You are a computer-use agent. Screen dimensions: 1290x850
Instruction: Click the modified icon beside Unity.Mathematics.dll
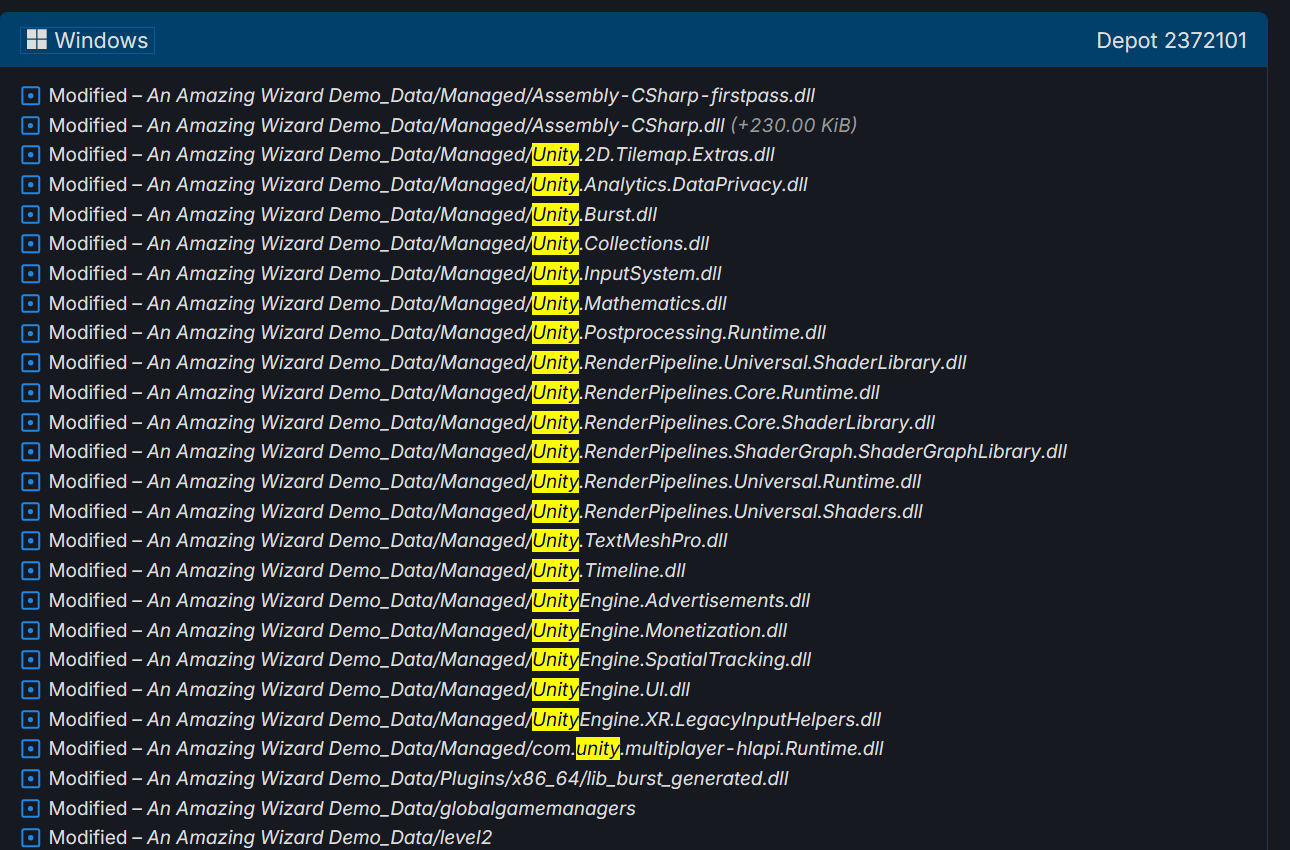click(x=30, y=304)
